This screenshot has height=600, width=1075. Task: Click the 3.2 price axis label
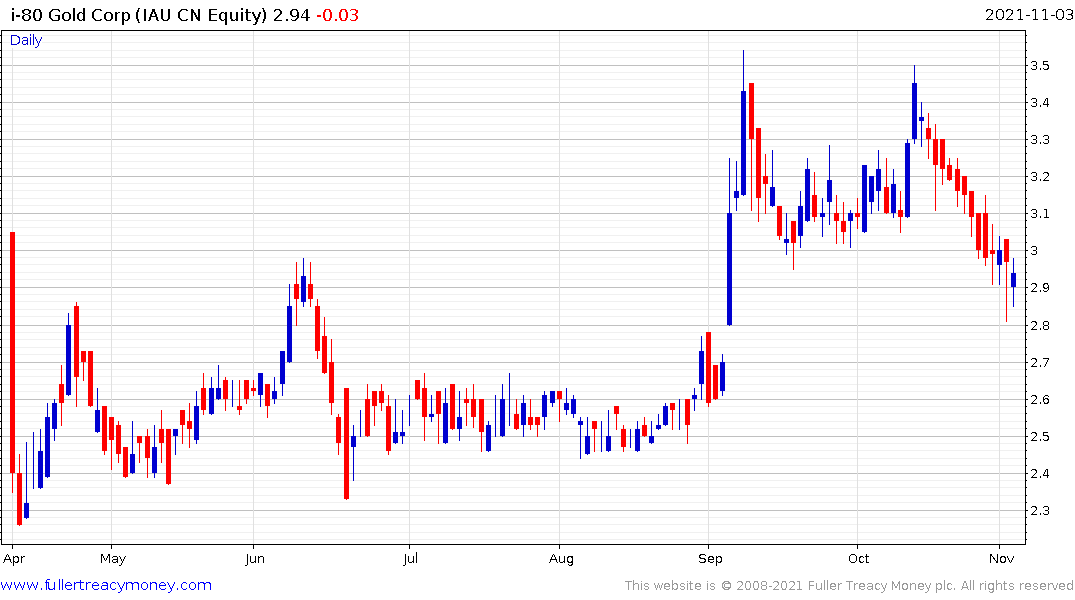pos(1040,177)
